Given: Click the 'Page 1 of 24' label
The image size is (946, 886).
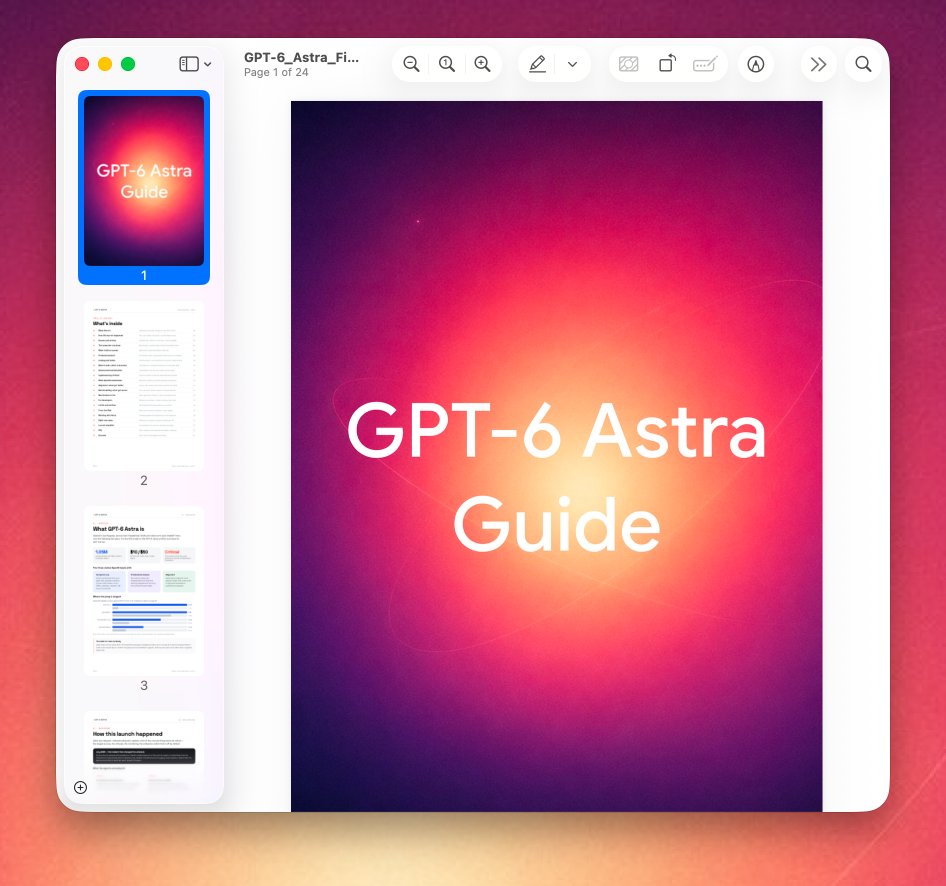Looking at the screenshot, I should (276, 72).
